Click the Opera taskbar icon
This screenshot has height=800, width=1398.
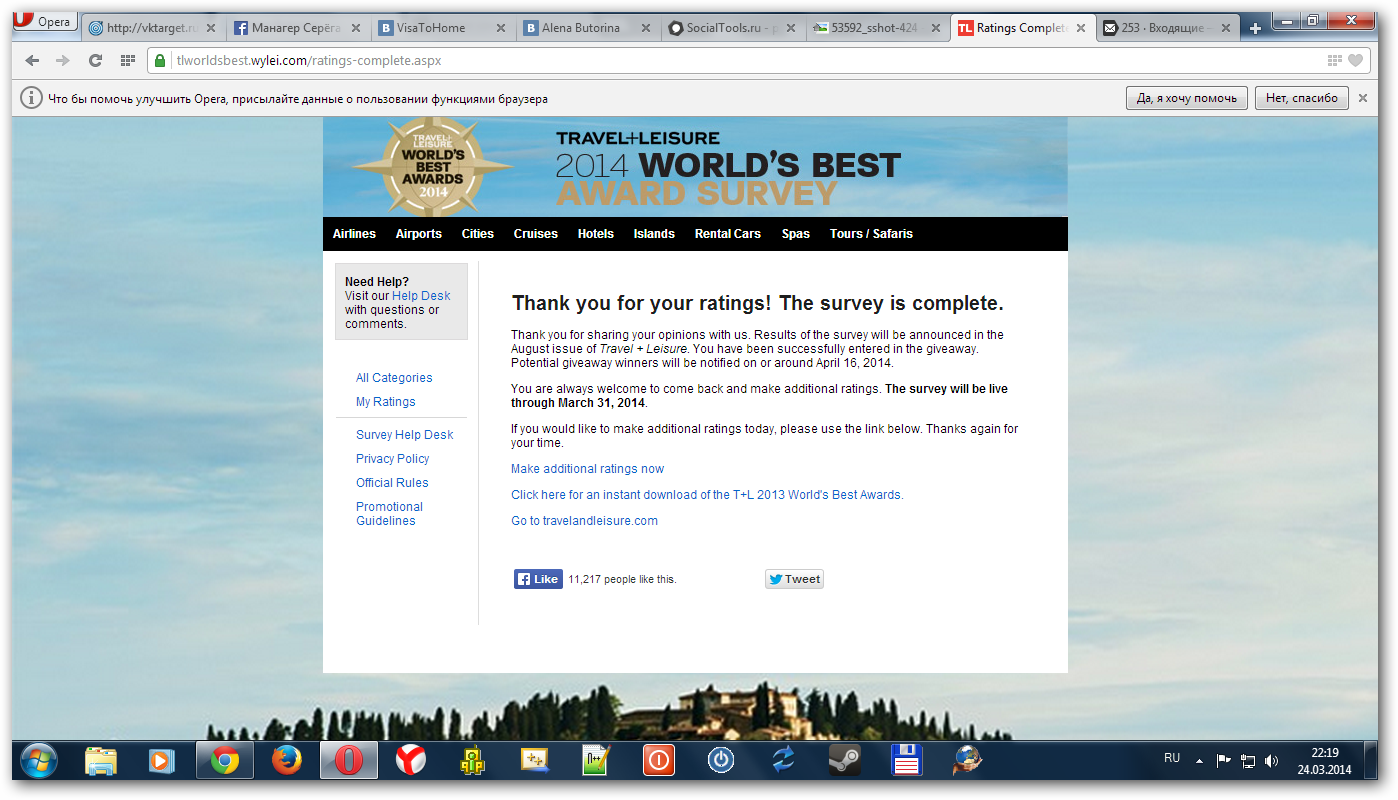[x=348, y=761]
